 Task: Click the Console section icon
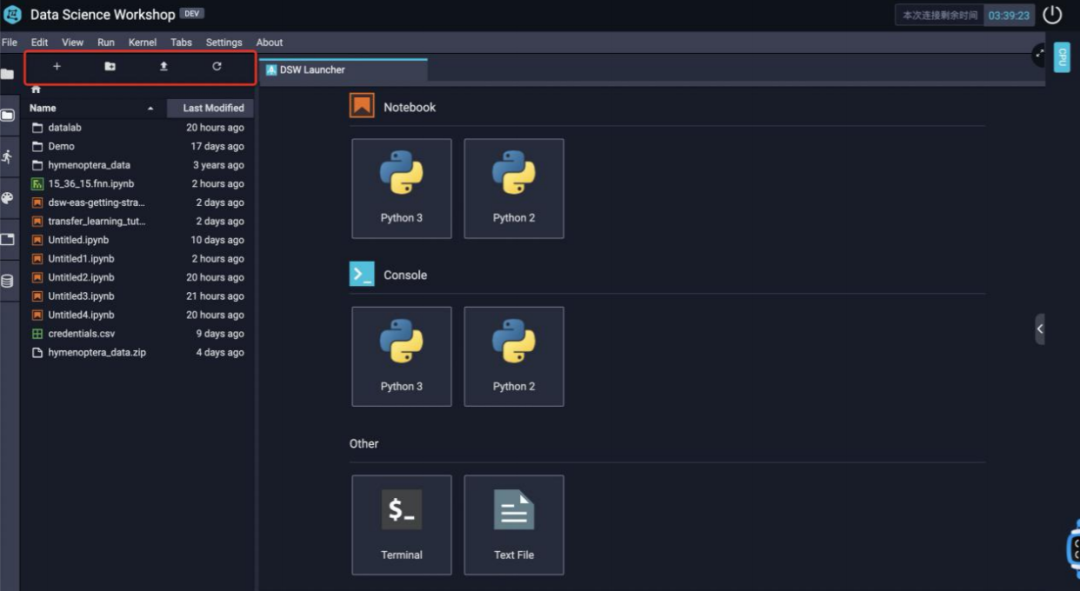[362, 274]
